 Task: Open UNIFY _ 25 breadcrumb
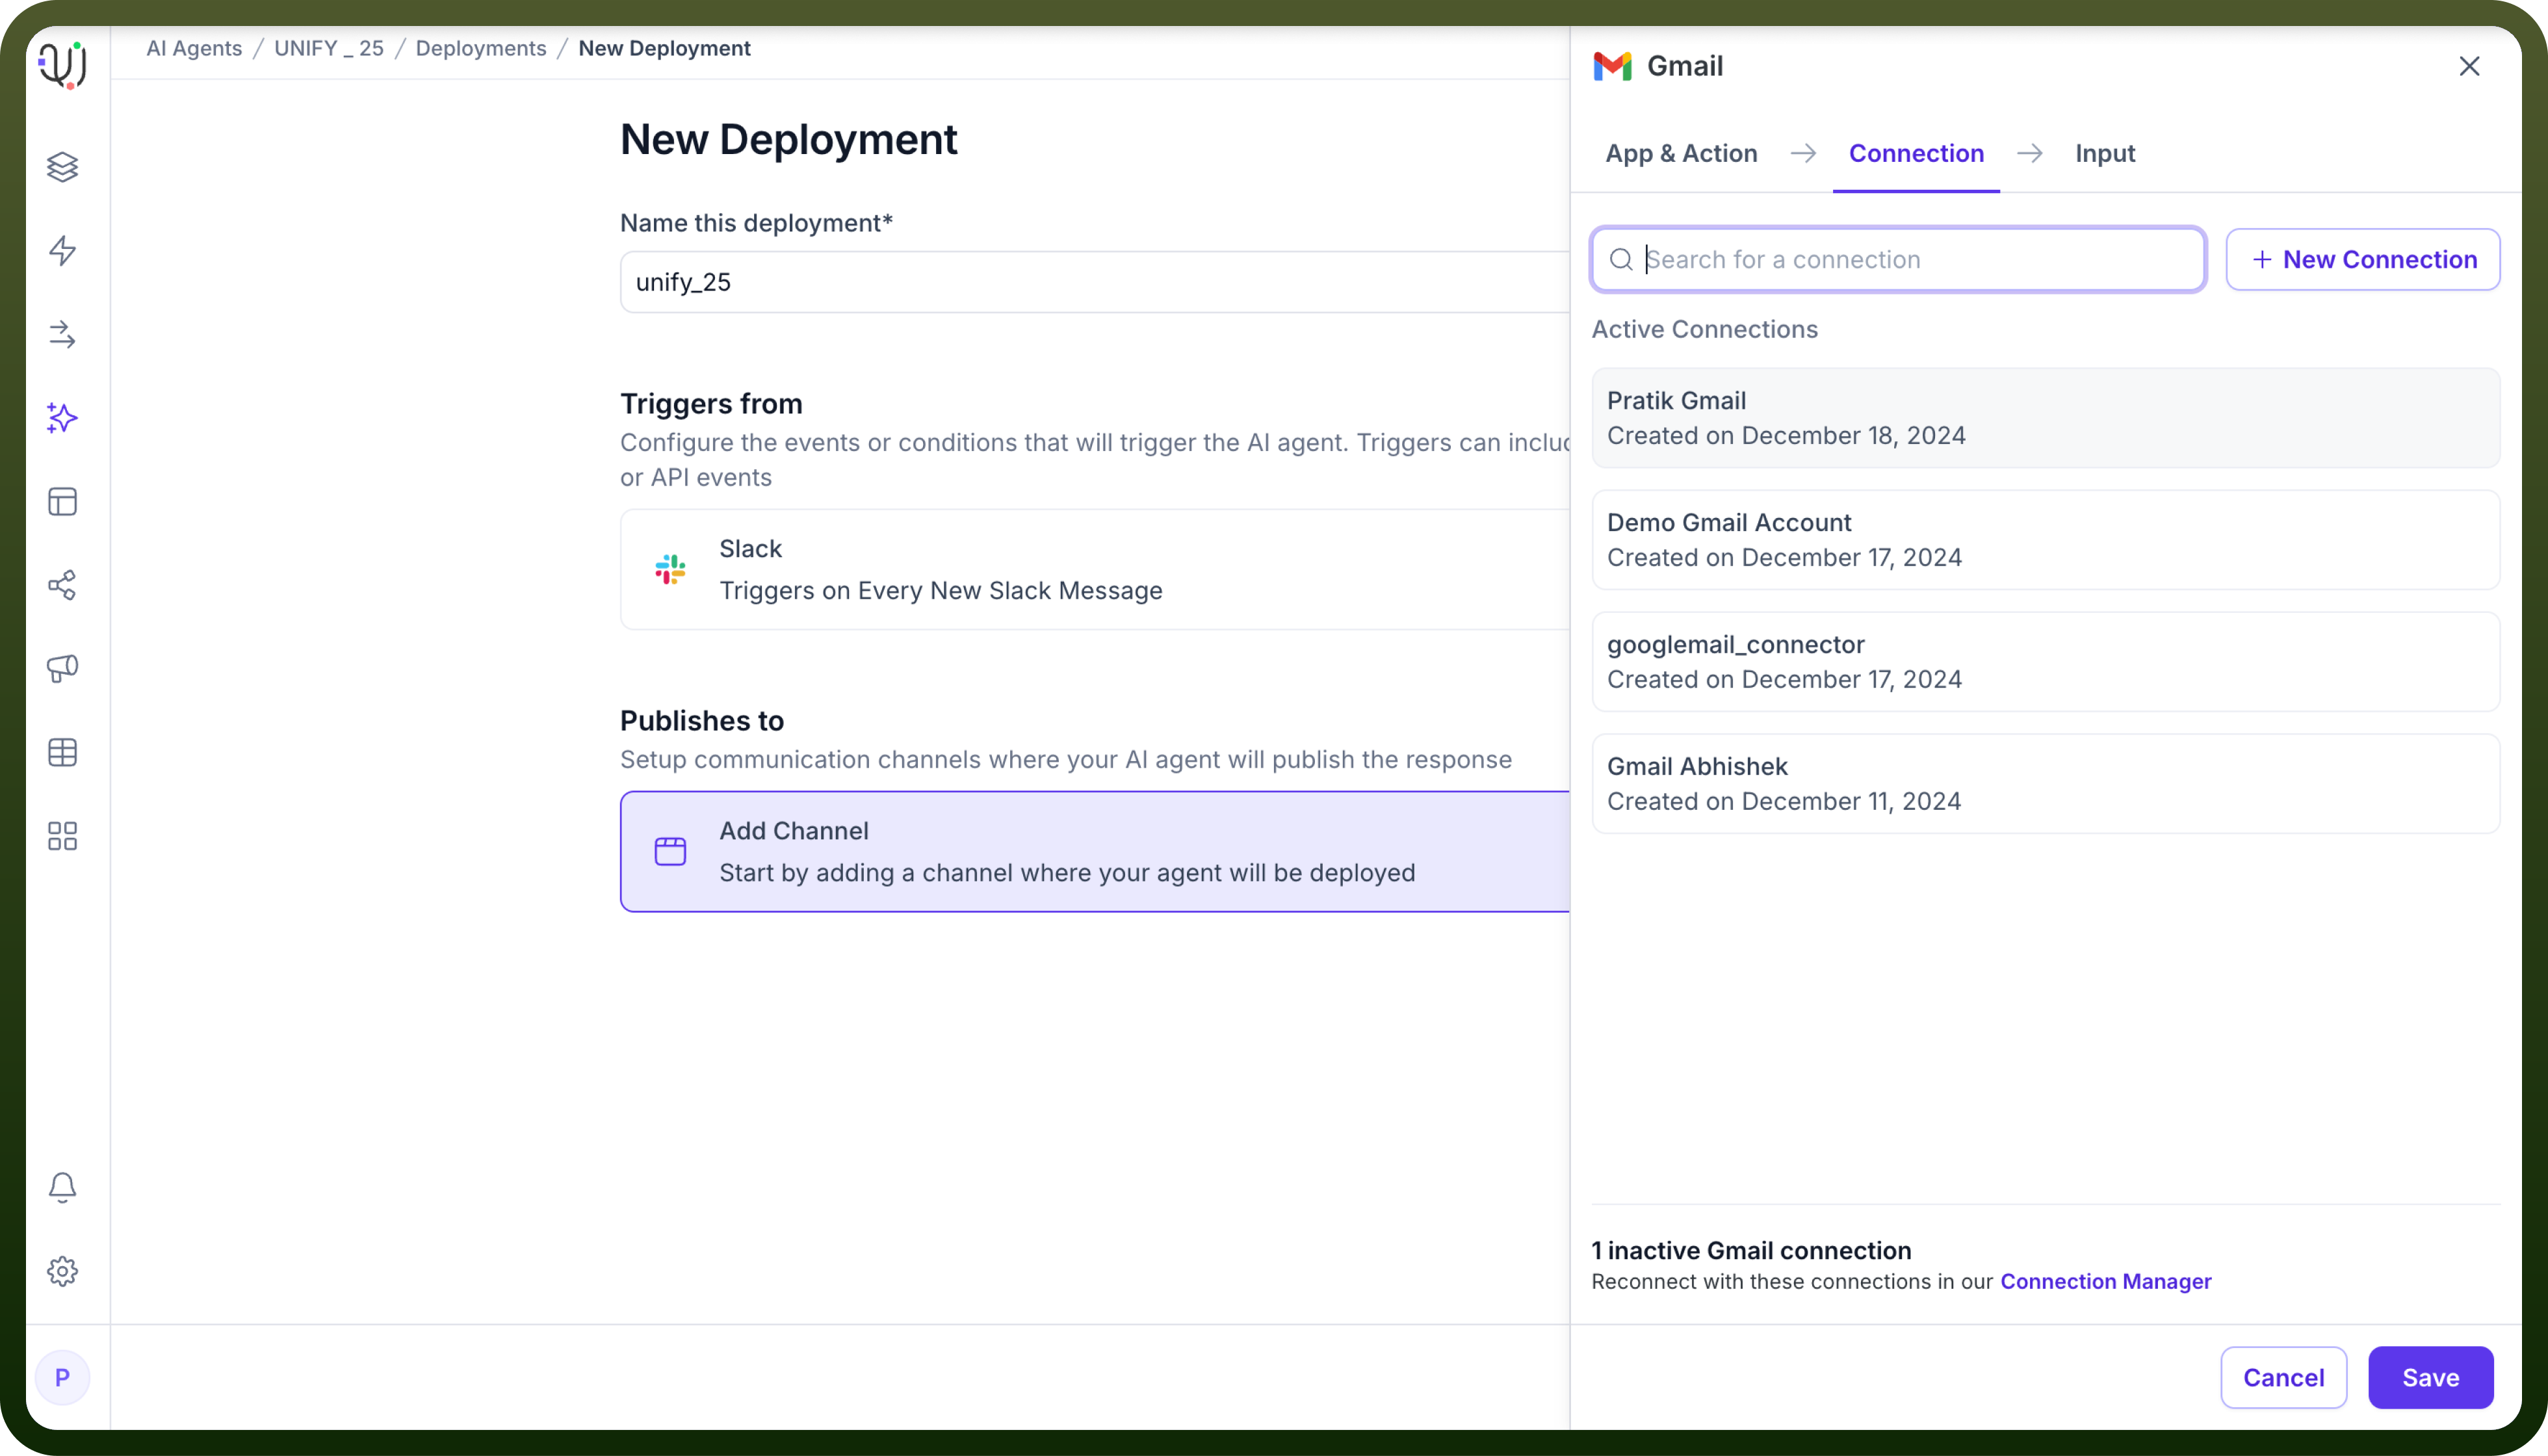point(329,48)
